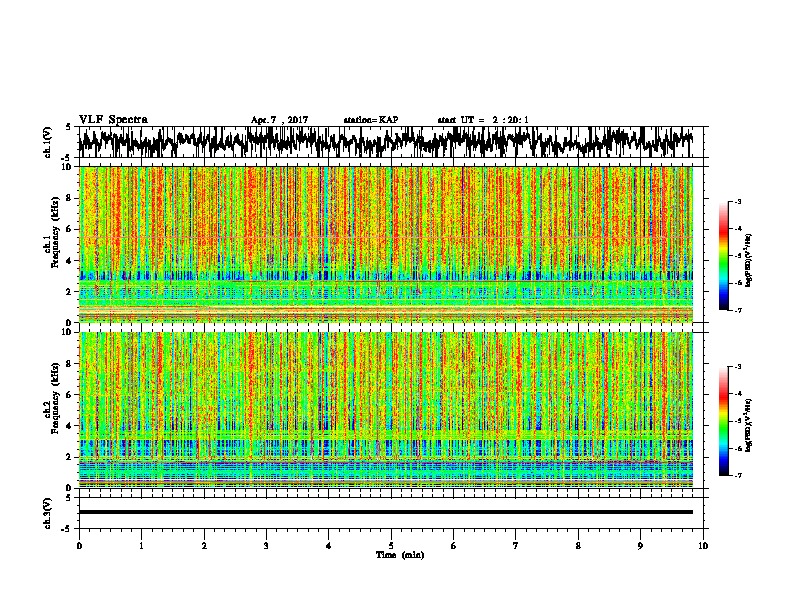Click time axis tick label "2"

tap(204, 545)
